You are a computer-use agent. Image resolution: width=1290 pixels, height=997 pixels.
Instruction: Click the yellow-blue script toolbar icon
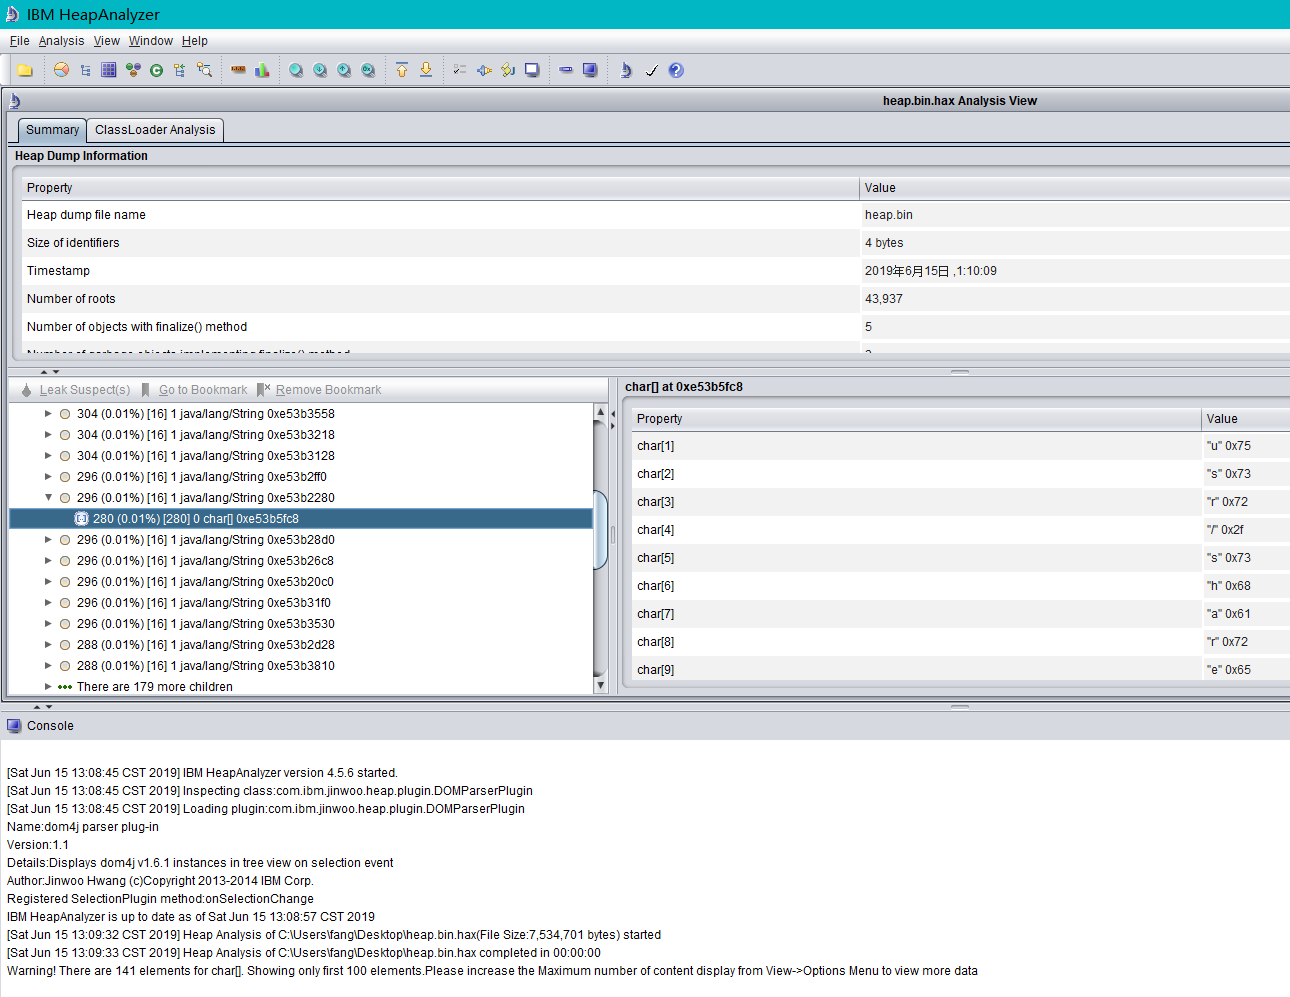pyautogui.click(x=508, y=70)
